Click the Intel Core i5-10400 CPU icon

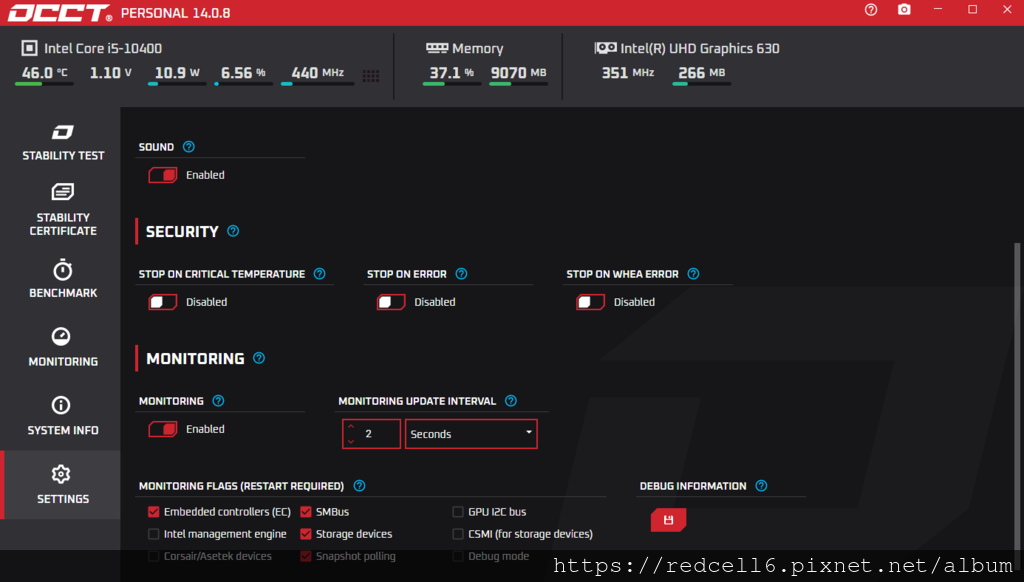tap(29, 48)
